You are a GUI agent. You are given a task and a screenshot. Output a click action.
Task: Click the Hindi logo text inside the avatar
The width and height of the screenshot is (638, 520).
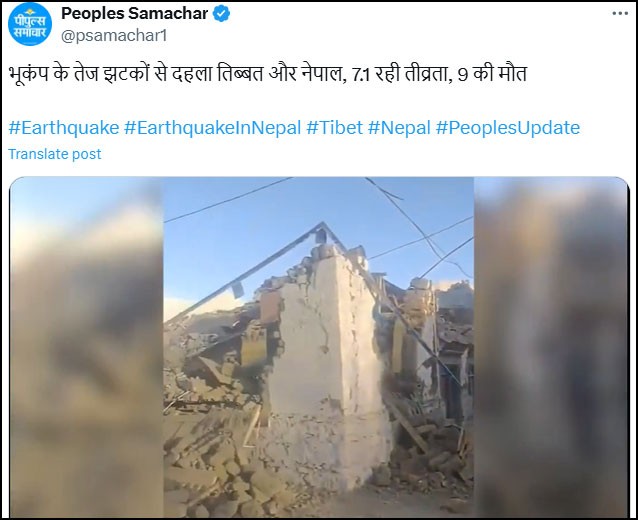pyautogui.click(x=30, y=26)
